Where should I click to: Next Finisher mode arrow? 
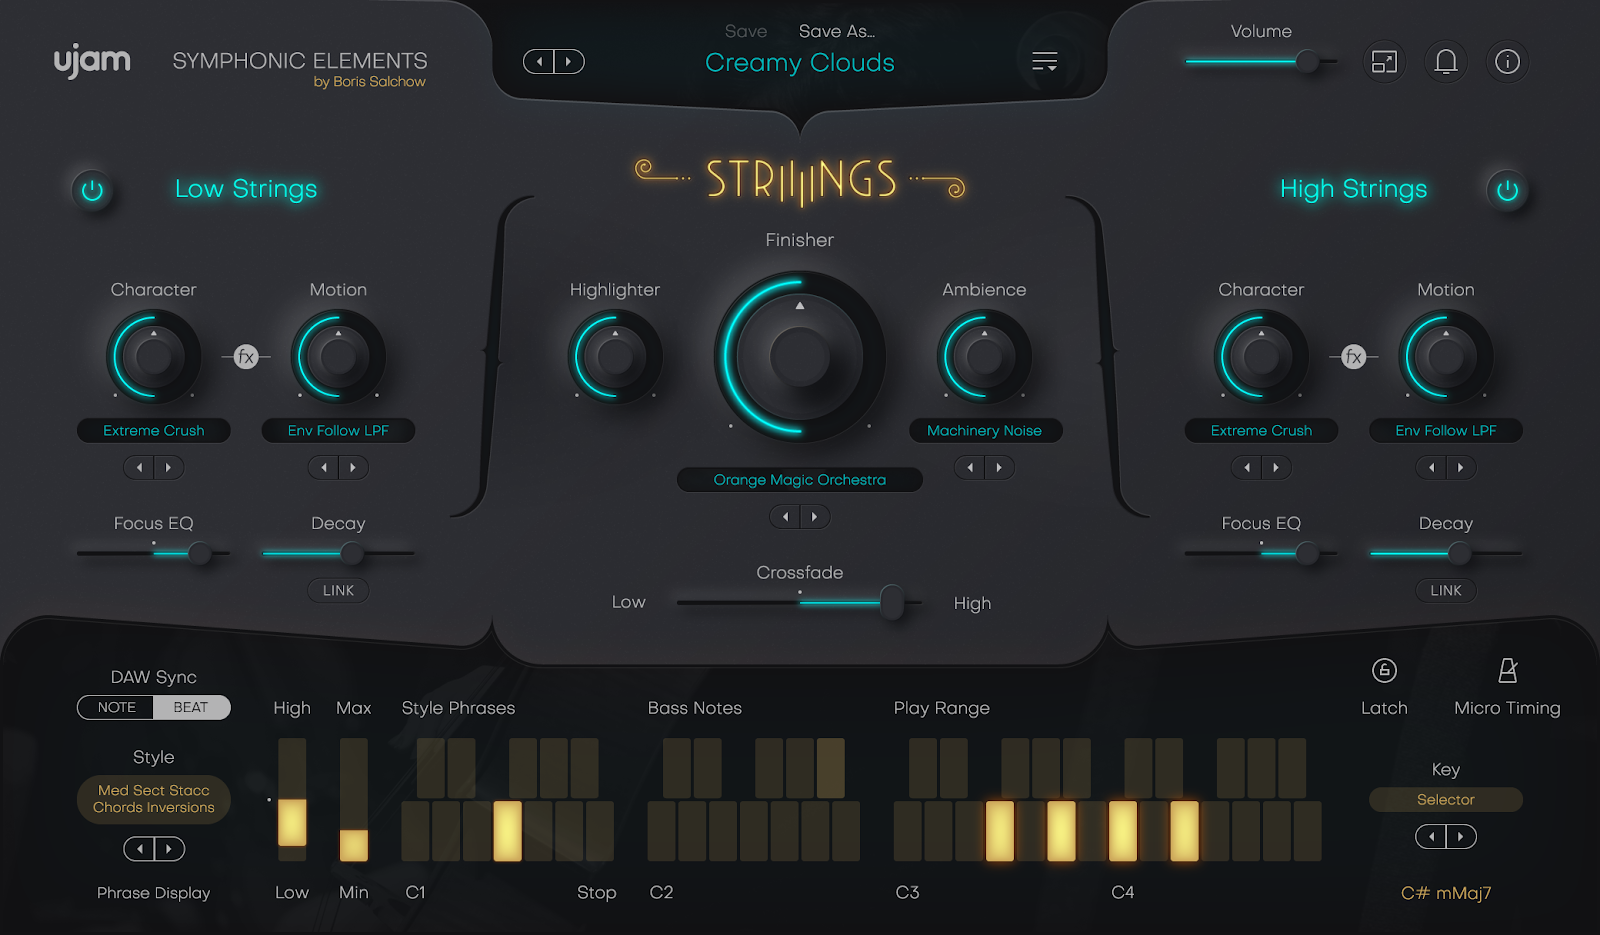[815, 516]
